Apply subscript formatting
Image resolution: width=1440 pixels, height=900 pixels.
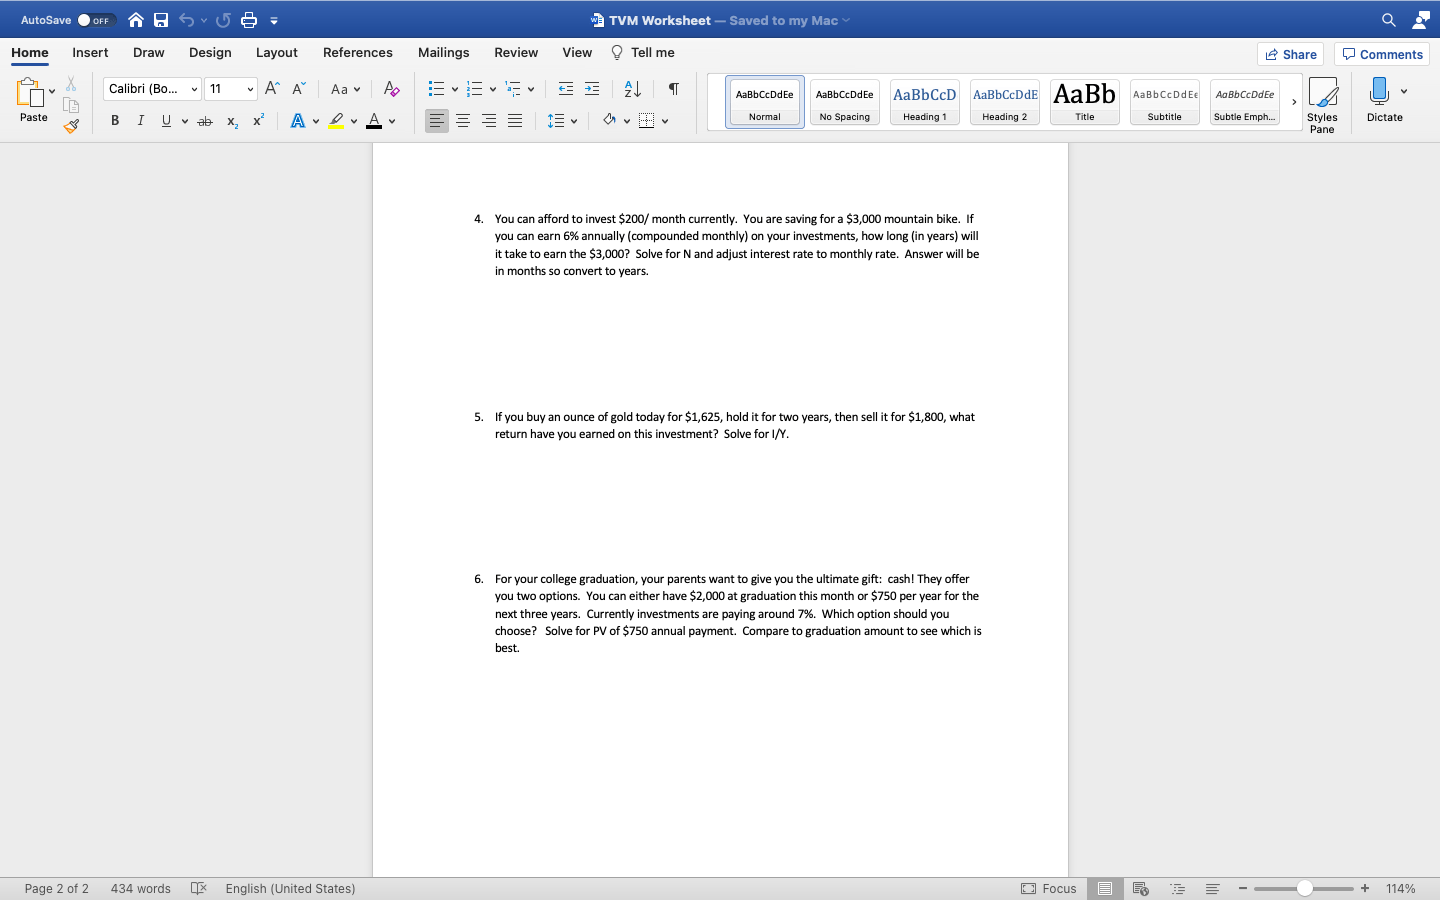pyautogui.click(x=232, y=121)
